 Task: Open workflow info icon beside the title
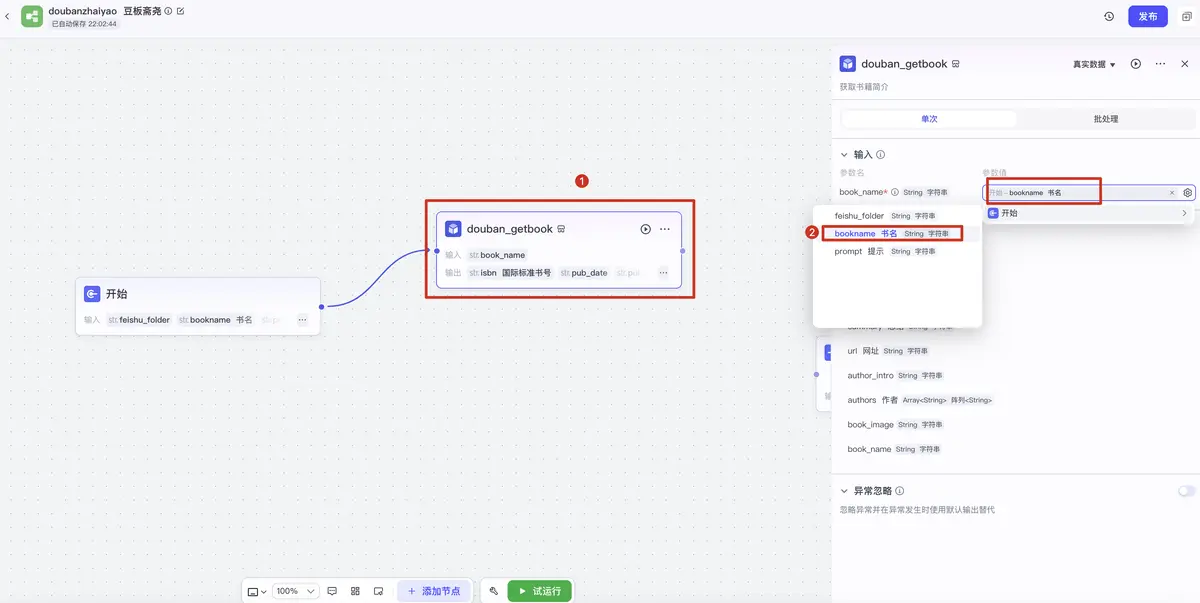(x=168, y=11)
